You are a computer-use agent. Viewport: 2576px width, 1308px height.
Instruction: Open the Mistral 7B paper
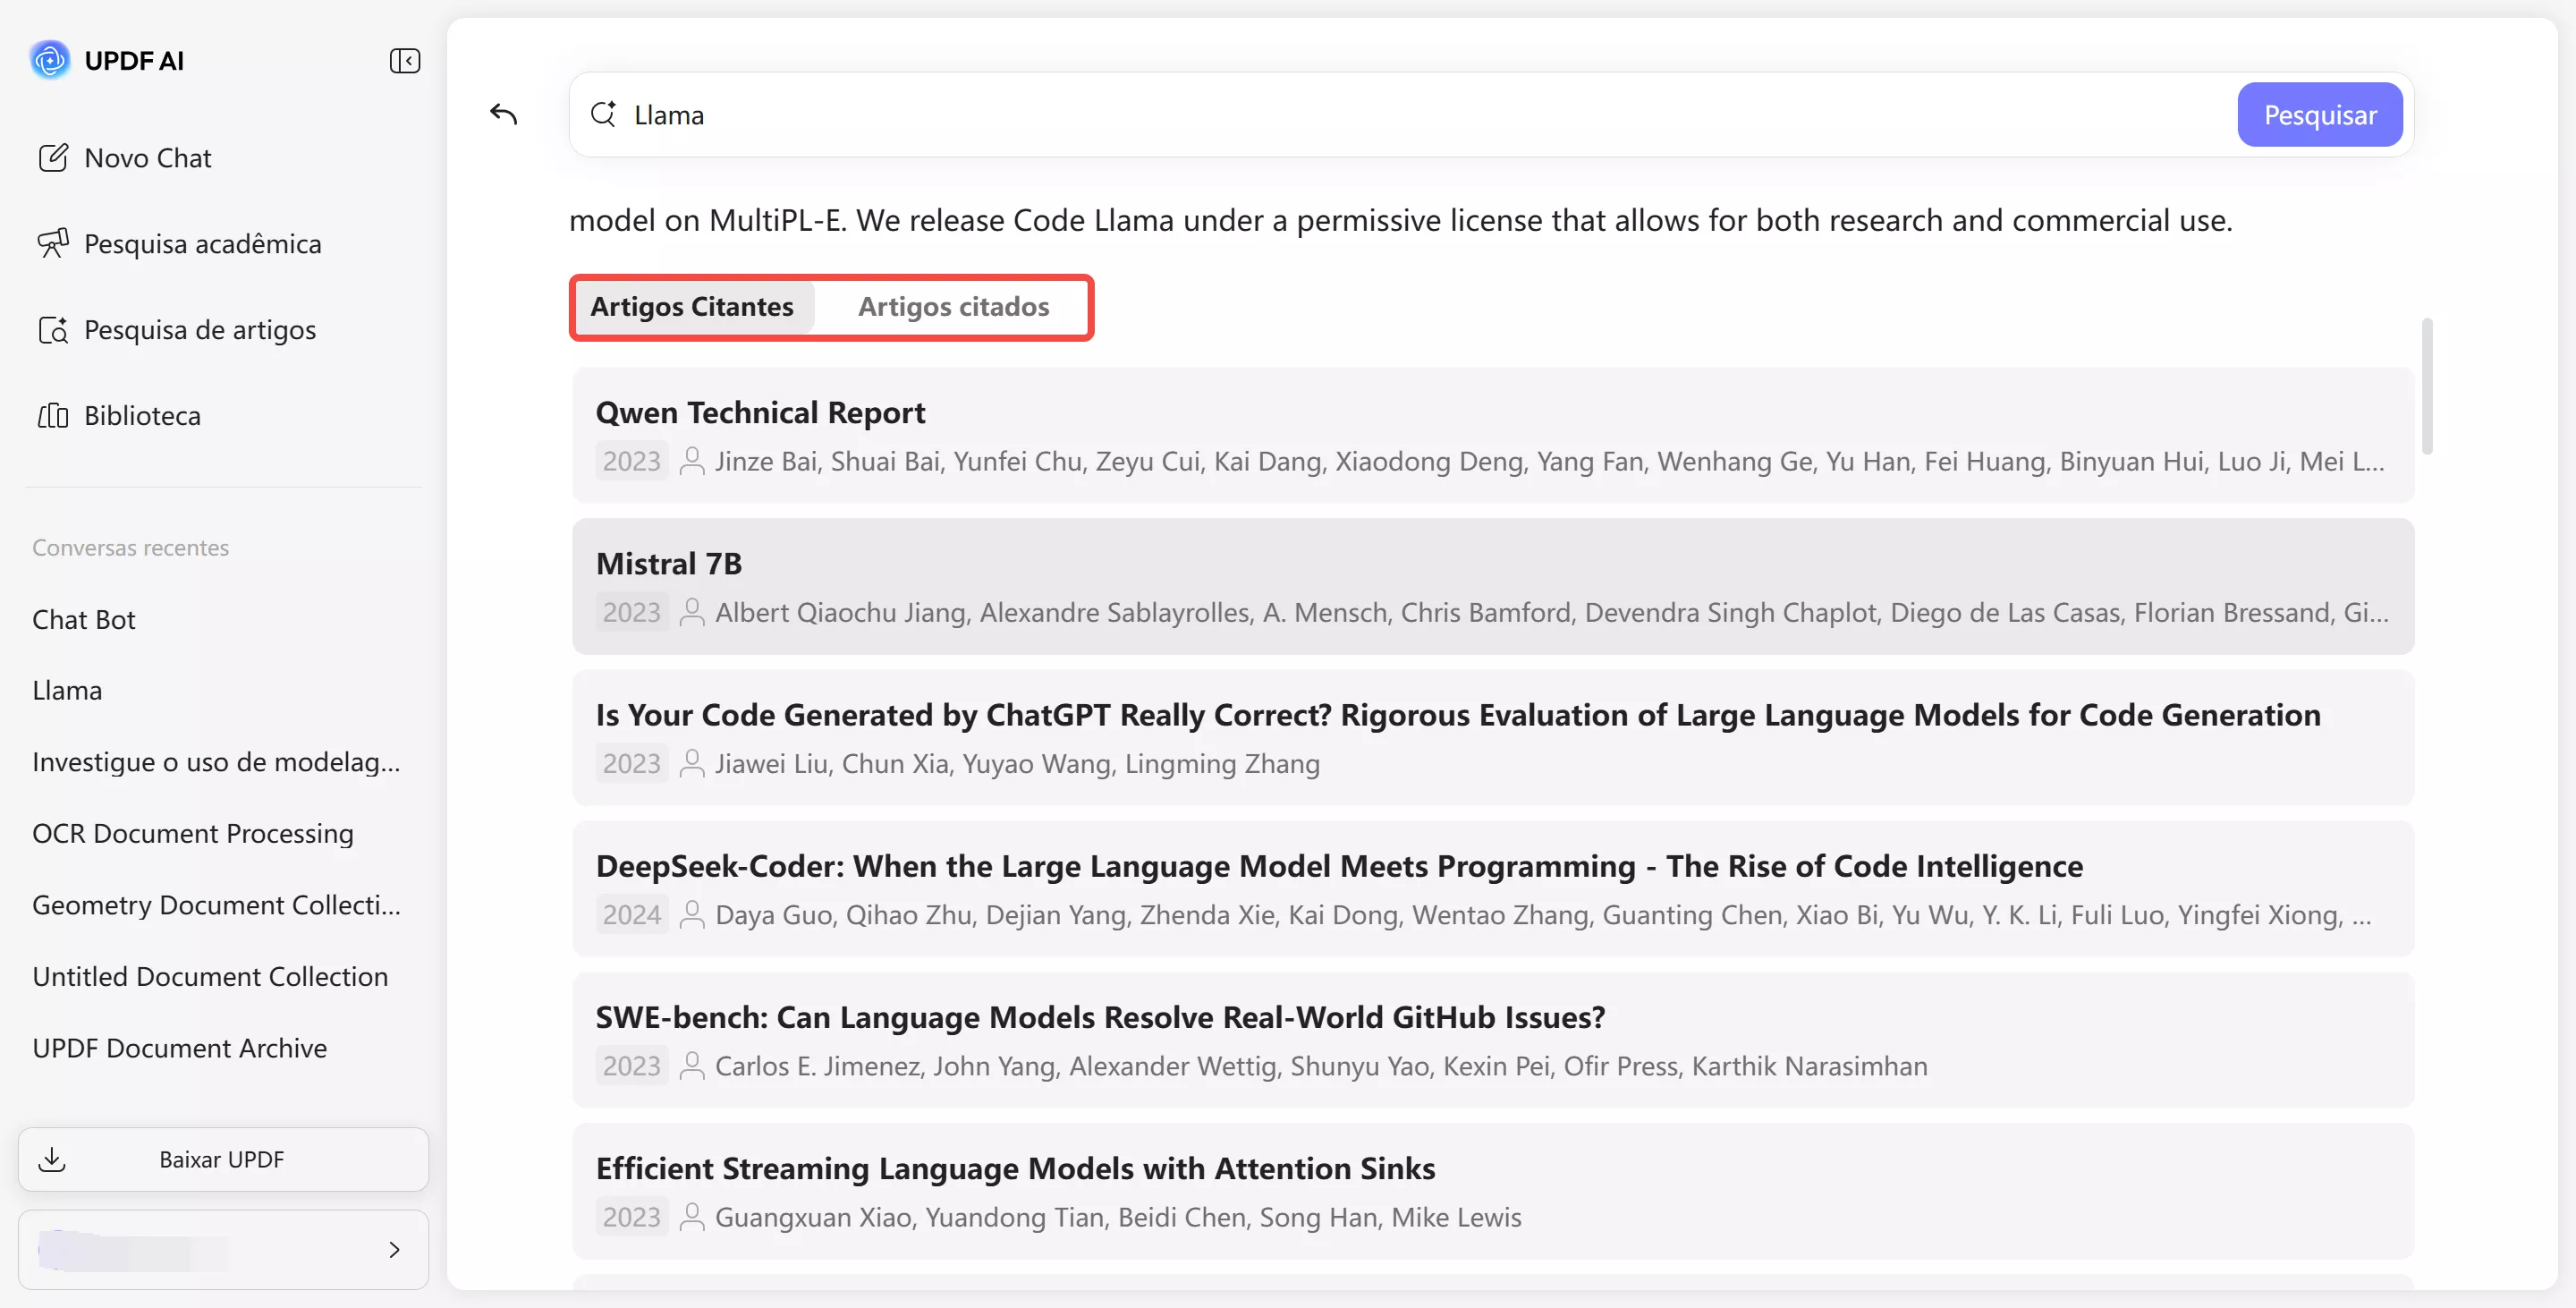669,563
